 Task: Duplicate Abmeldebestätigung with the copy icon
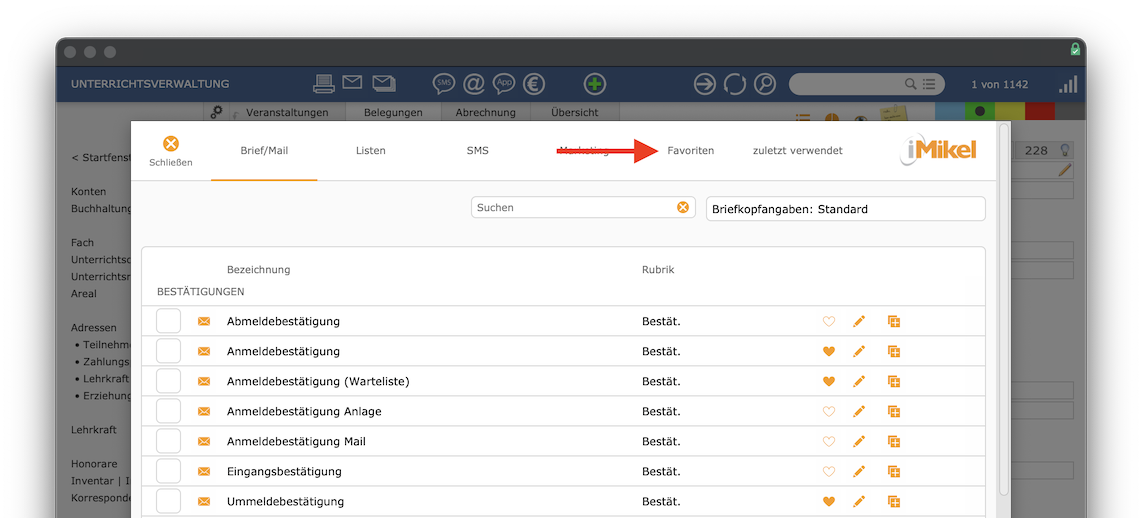[894, 321]
